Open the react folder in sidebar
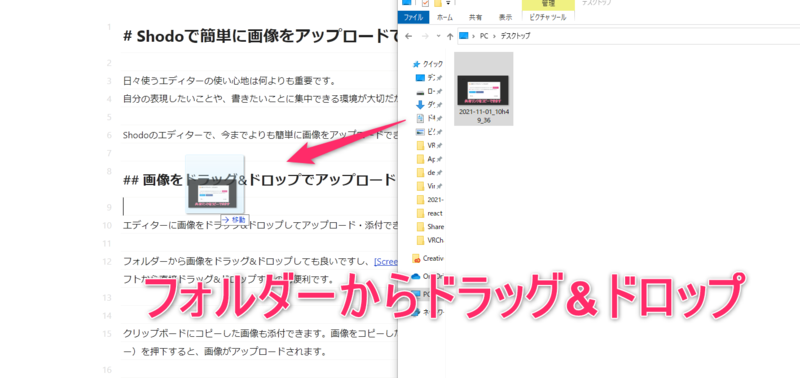The height and width of the screenshot is (378, 800). click(429, 213)
